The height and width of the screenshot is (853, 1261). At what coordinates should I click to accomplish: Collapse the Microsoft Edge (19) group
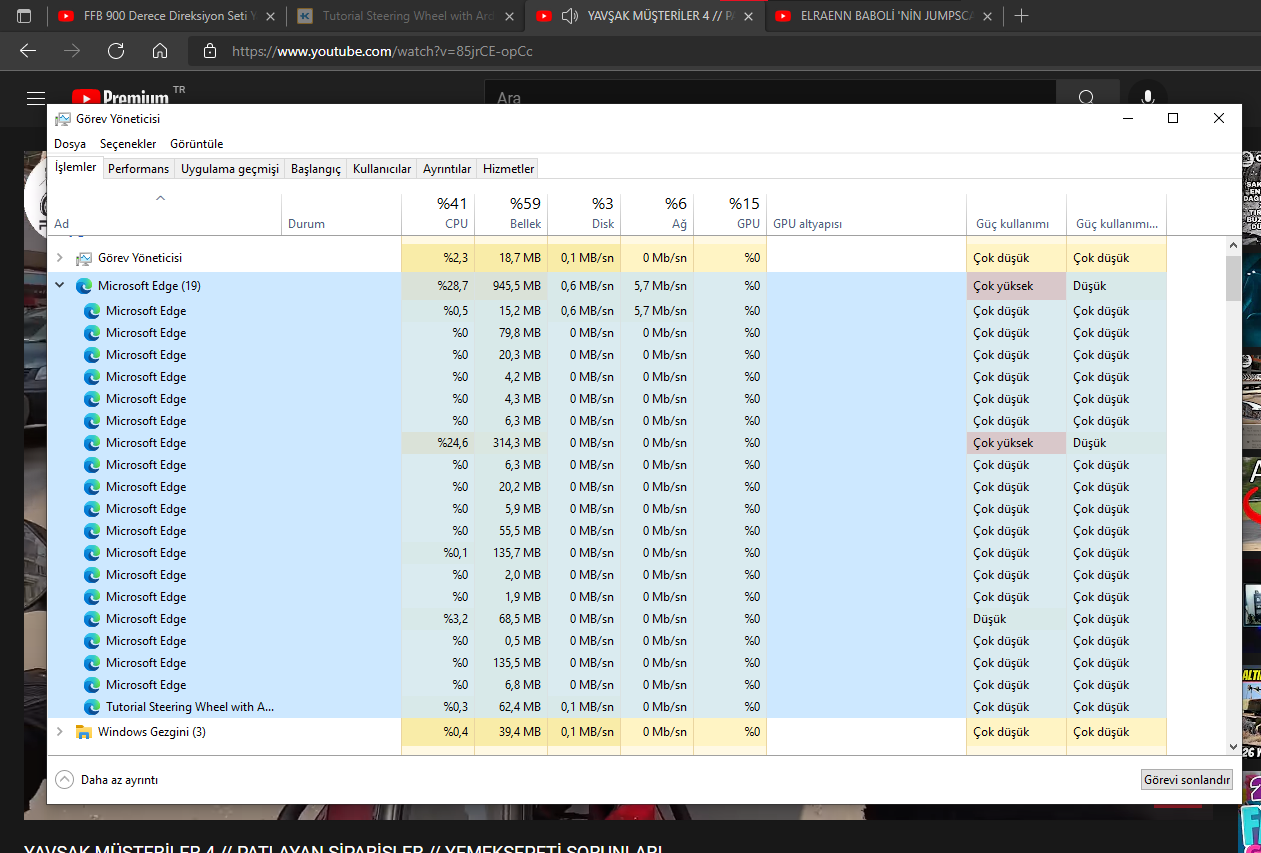coord(59,286)
